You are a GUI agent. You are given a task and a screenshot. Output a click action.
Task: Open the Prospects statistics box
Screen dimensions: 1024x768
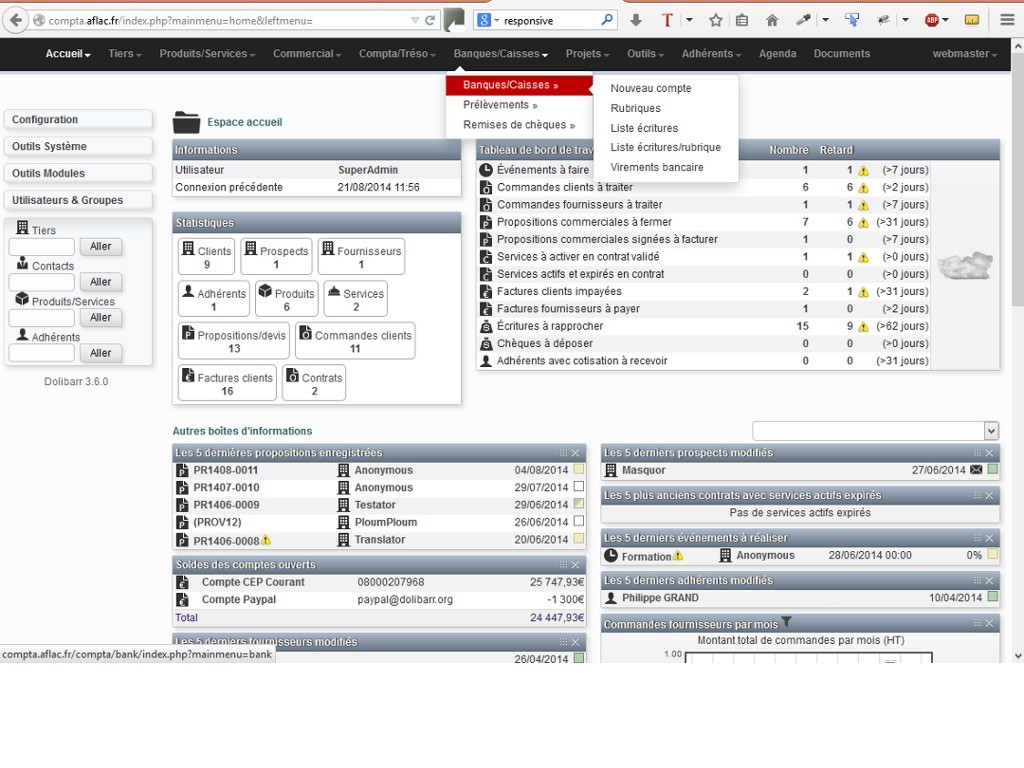click(x=276, y=256)
